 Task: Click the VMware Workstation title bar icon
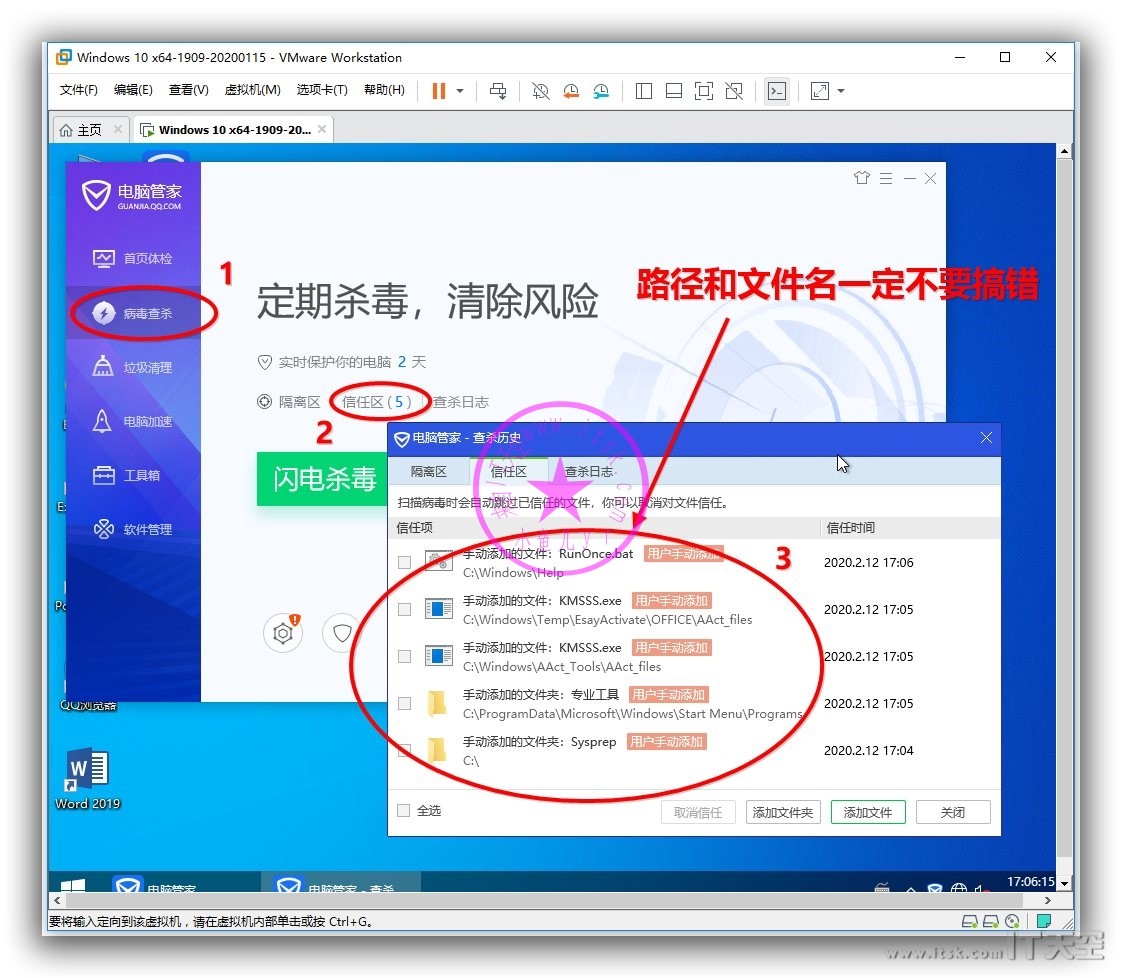(x=64, y=57)
